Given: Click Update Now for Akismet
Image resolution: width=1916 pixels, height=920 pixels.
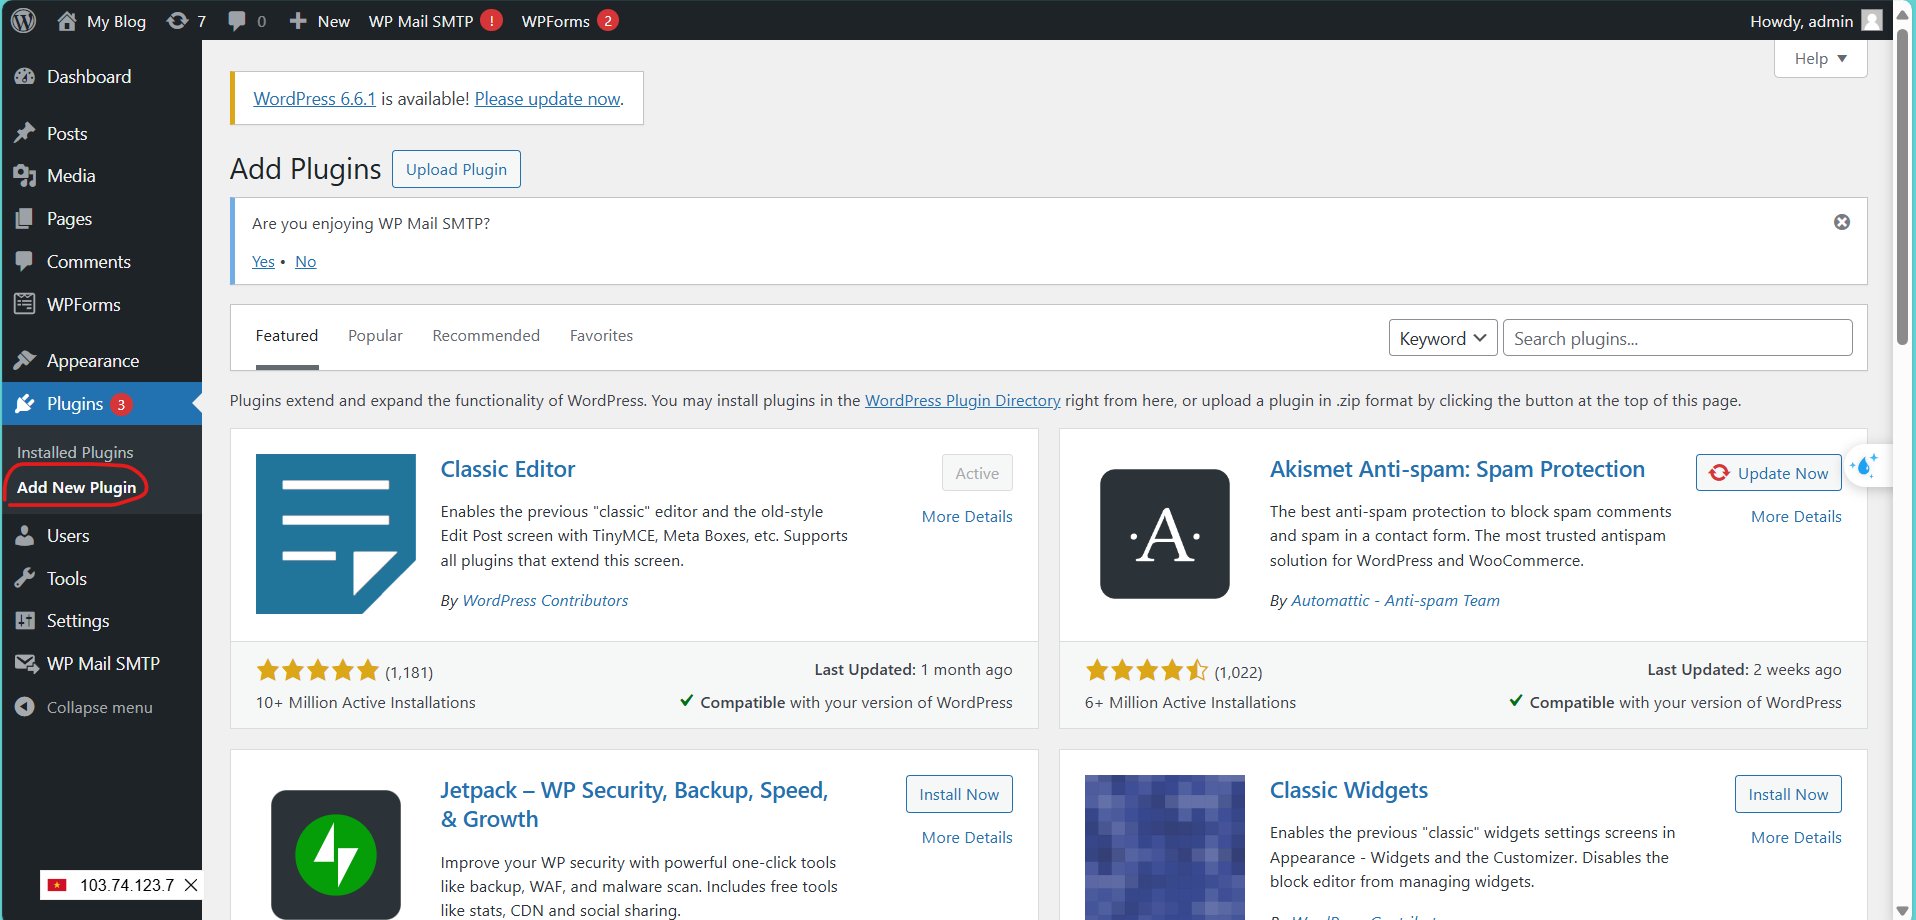Looking at the screenshot, I should pyautogui.click(x=1768, y=473).
